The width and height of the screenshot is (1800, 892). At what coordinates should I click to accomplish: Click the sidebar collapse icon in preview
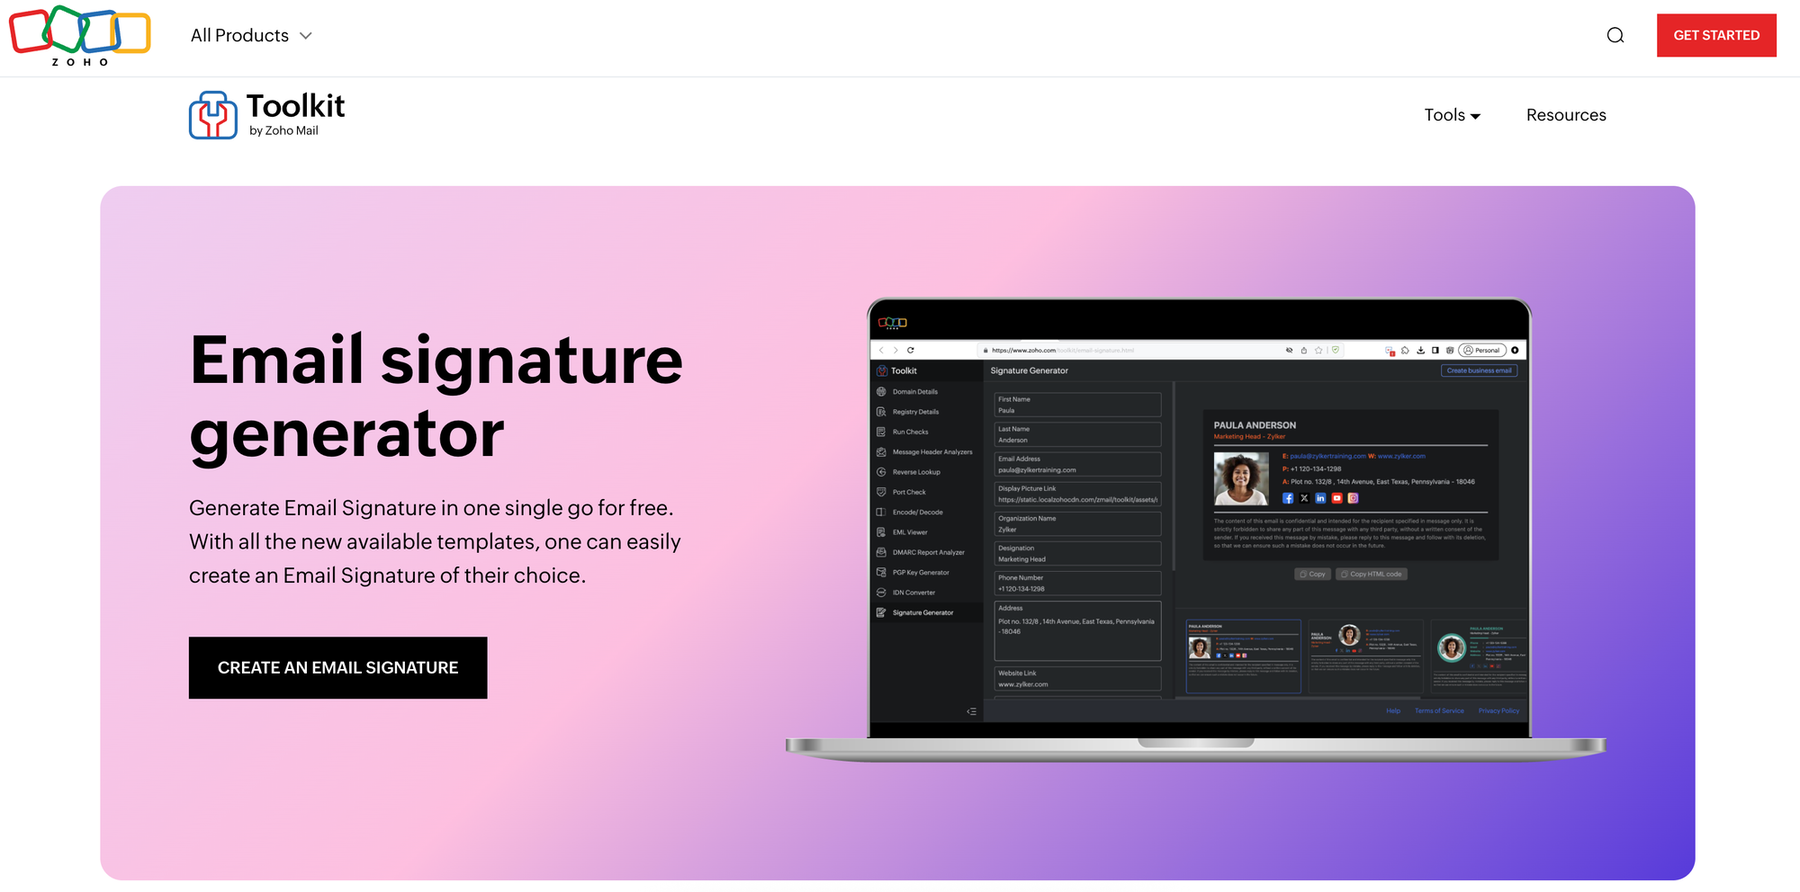pos(971,712)
